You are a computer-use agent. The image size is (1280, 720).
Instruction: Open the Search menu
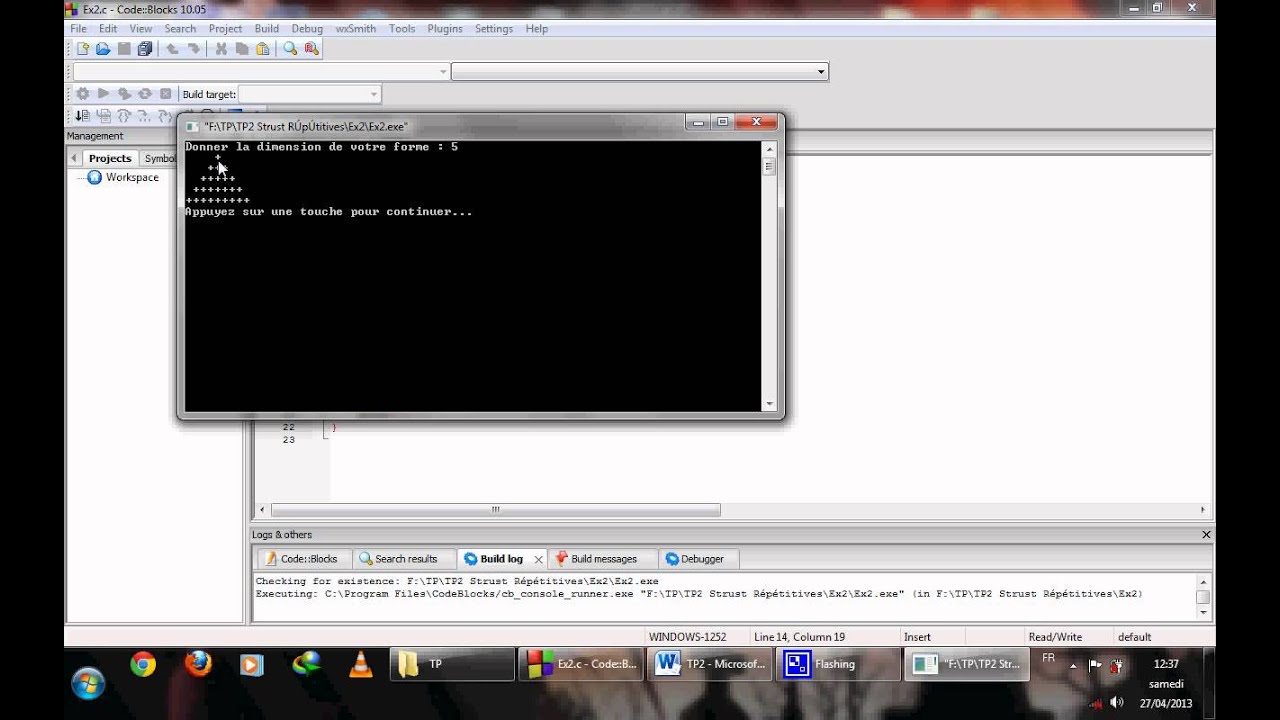click(x=180, y=29)
